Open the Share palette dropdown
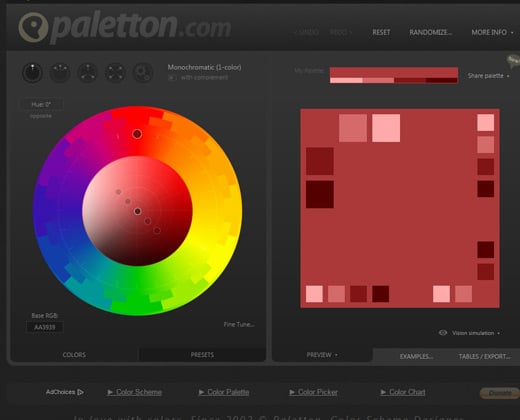The image size is (520, 420). [488, 76]
